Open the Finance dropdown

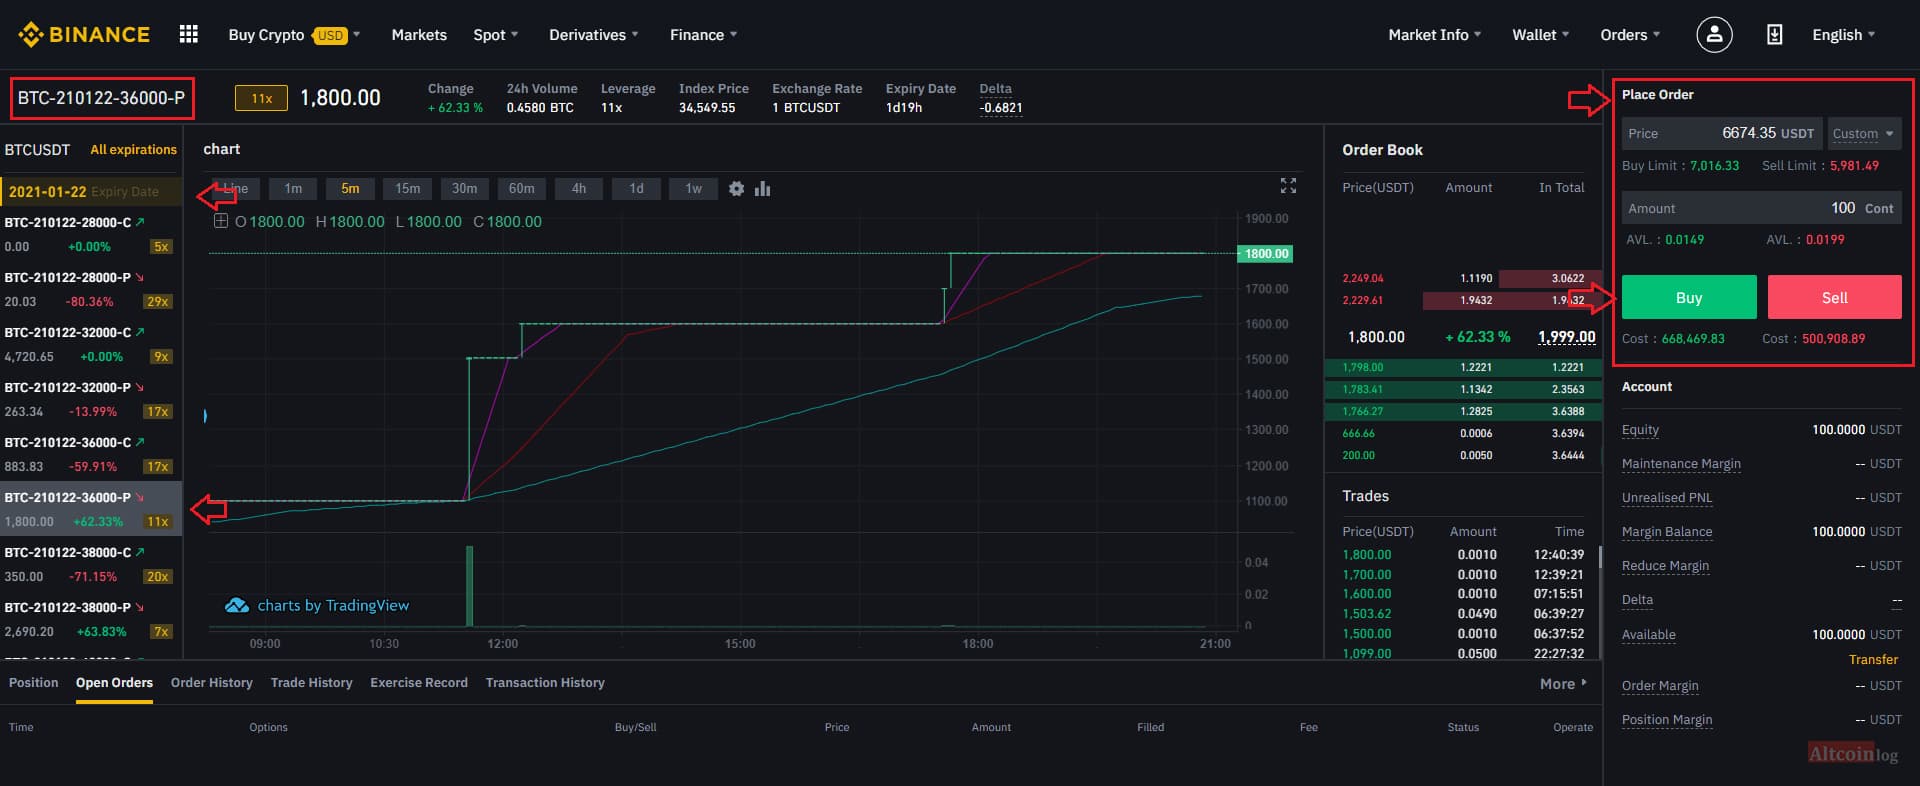pos(704,35)
